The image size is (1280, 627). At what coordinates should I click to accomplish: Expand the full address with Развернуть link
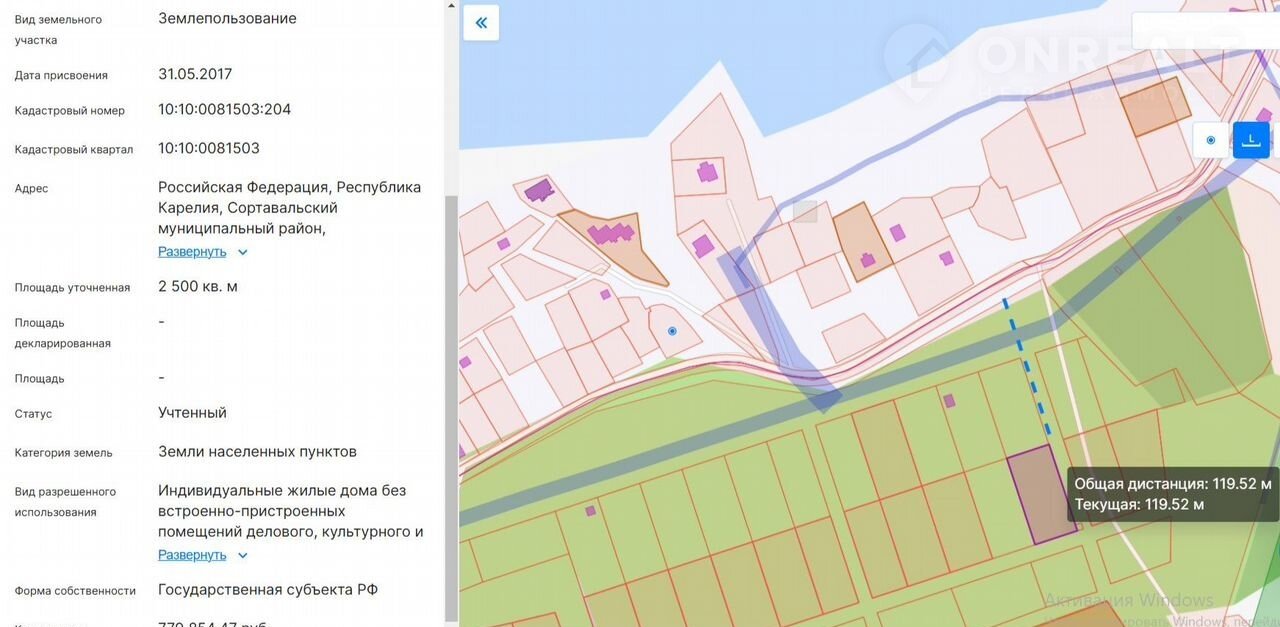[x=192, y=252]
